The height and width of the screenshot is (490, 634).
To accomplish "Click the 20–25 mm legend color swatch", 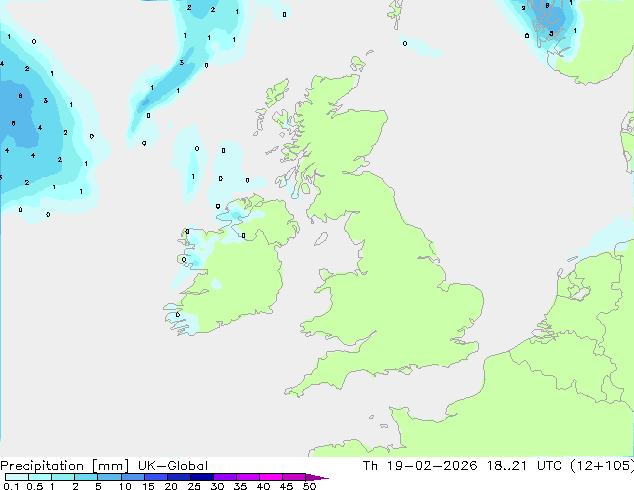I will point(178,477).
